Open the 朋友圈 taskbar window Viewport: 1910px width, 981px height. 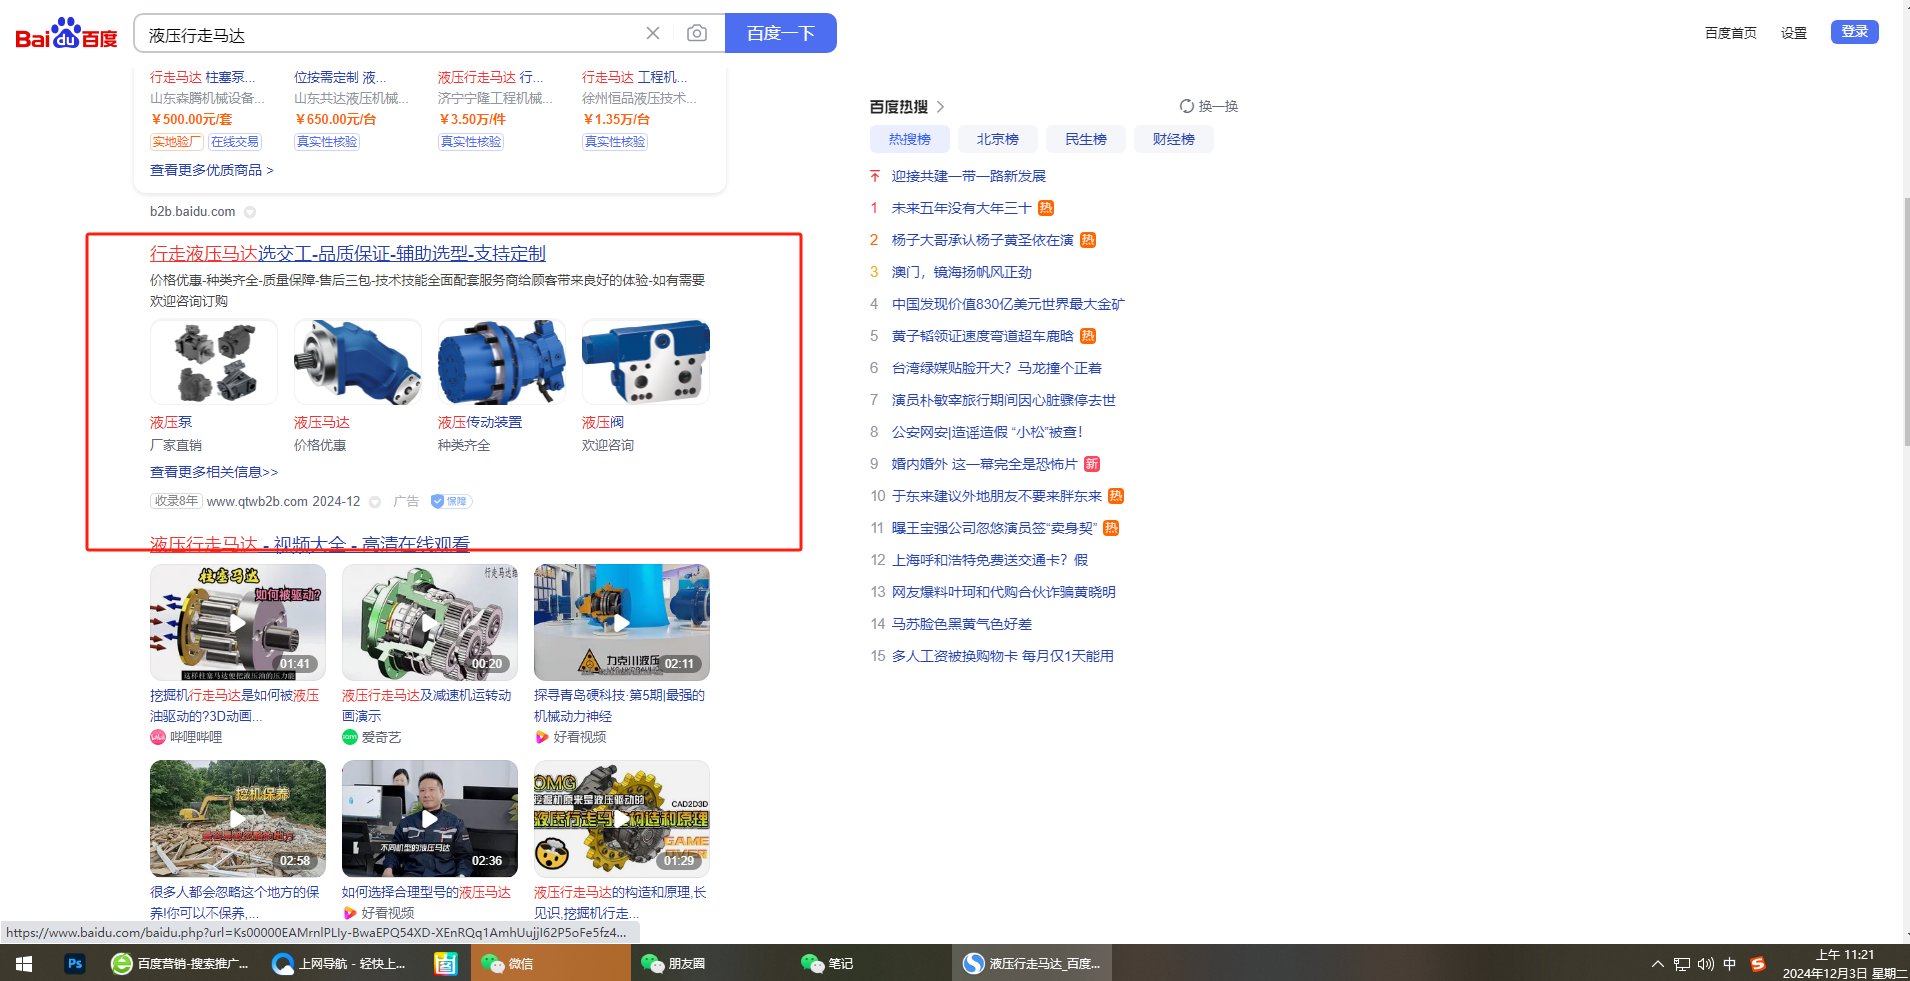(710, 963)
